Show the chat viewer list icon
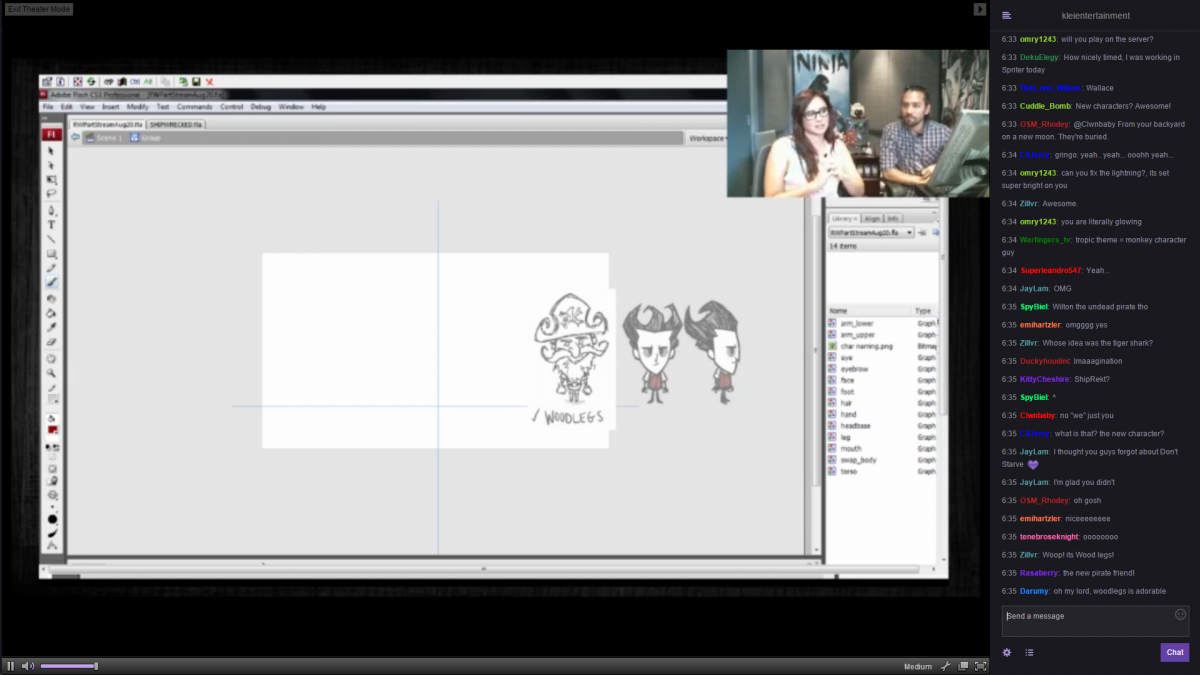Viewport: 1200px width, 675px height. click(x=1029, y=652)
